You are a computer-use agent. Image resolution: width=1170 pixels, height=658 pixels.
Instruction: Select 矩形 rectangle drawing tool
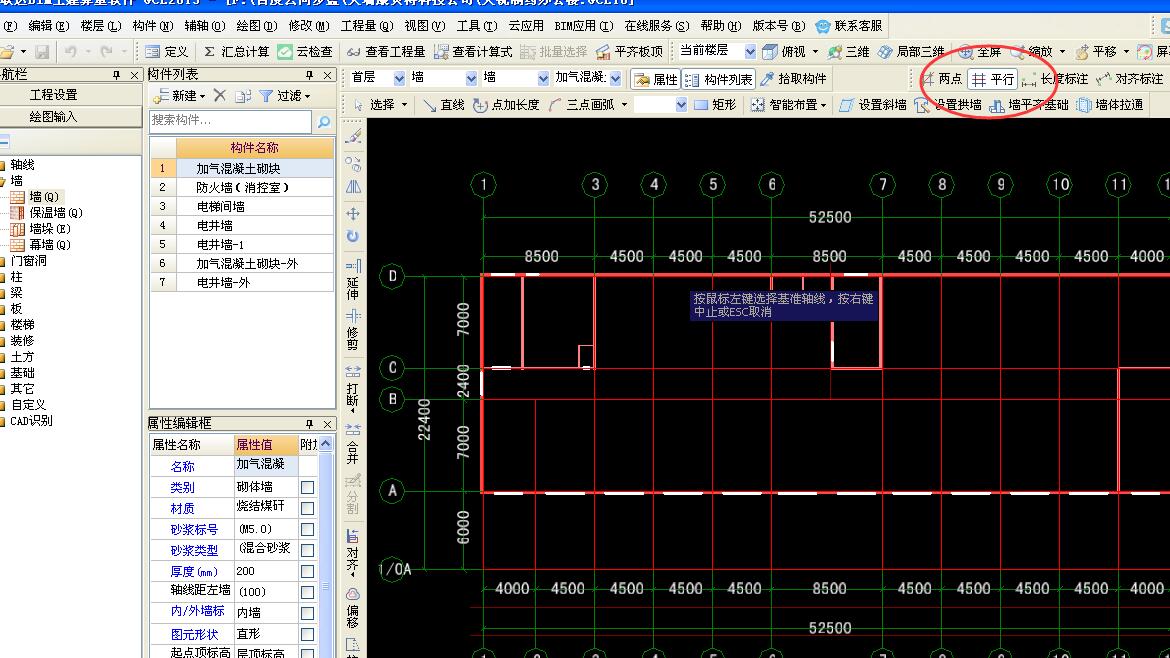tap(715, 105)
